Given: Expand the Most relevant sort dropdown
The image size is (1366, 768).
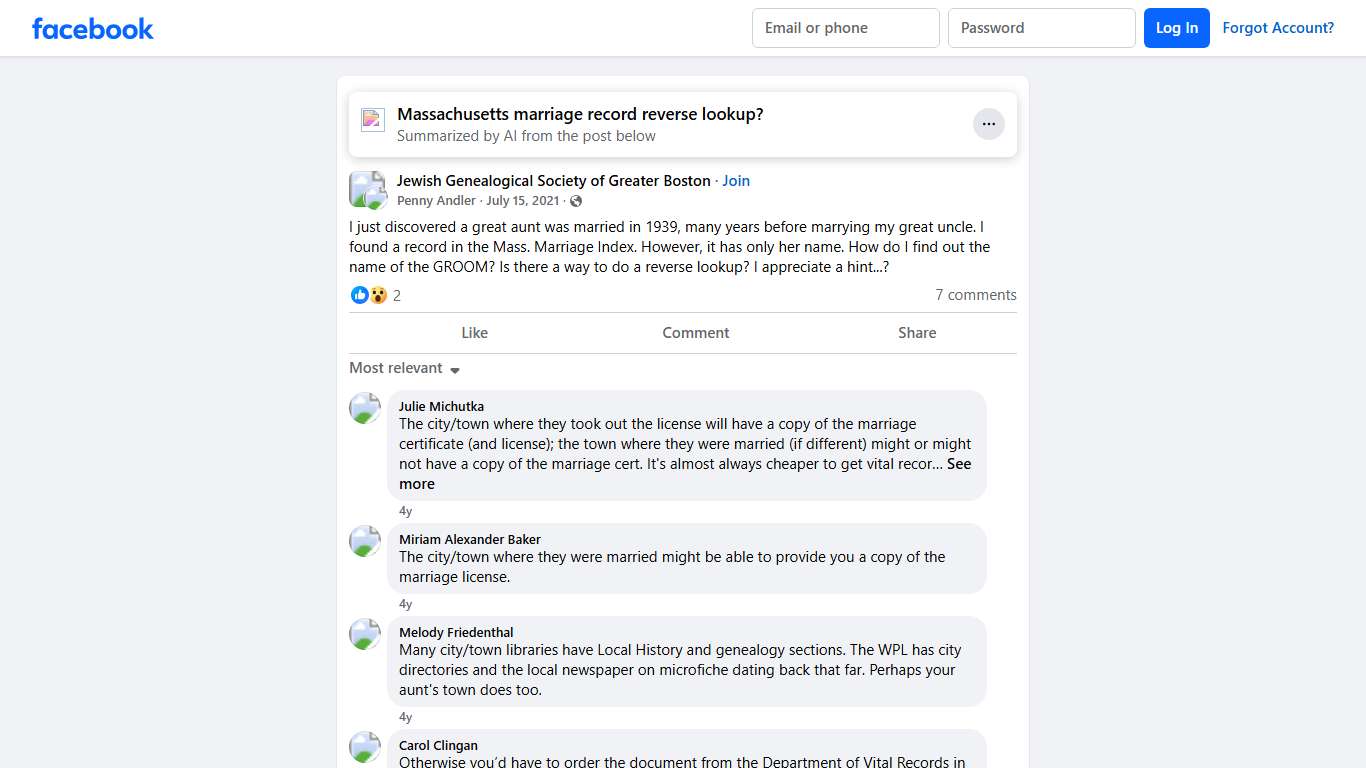Looking at the screenshot, I should 404,369.
